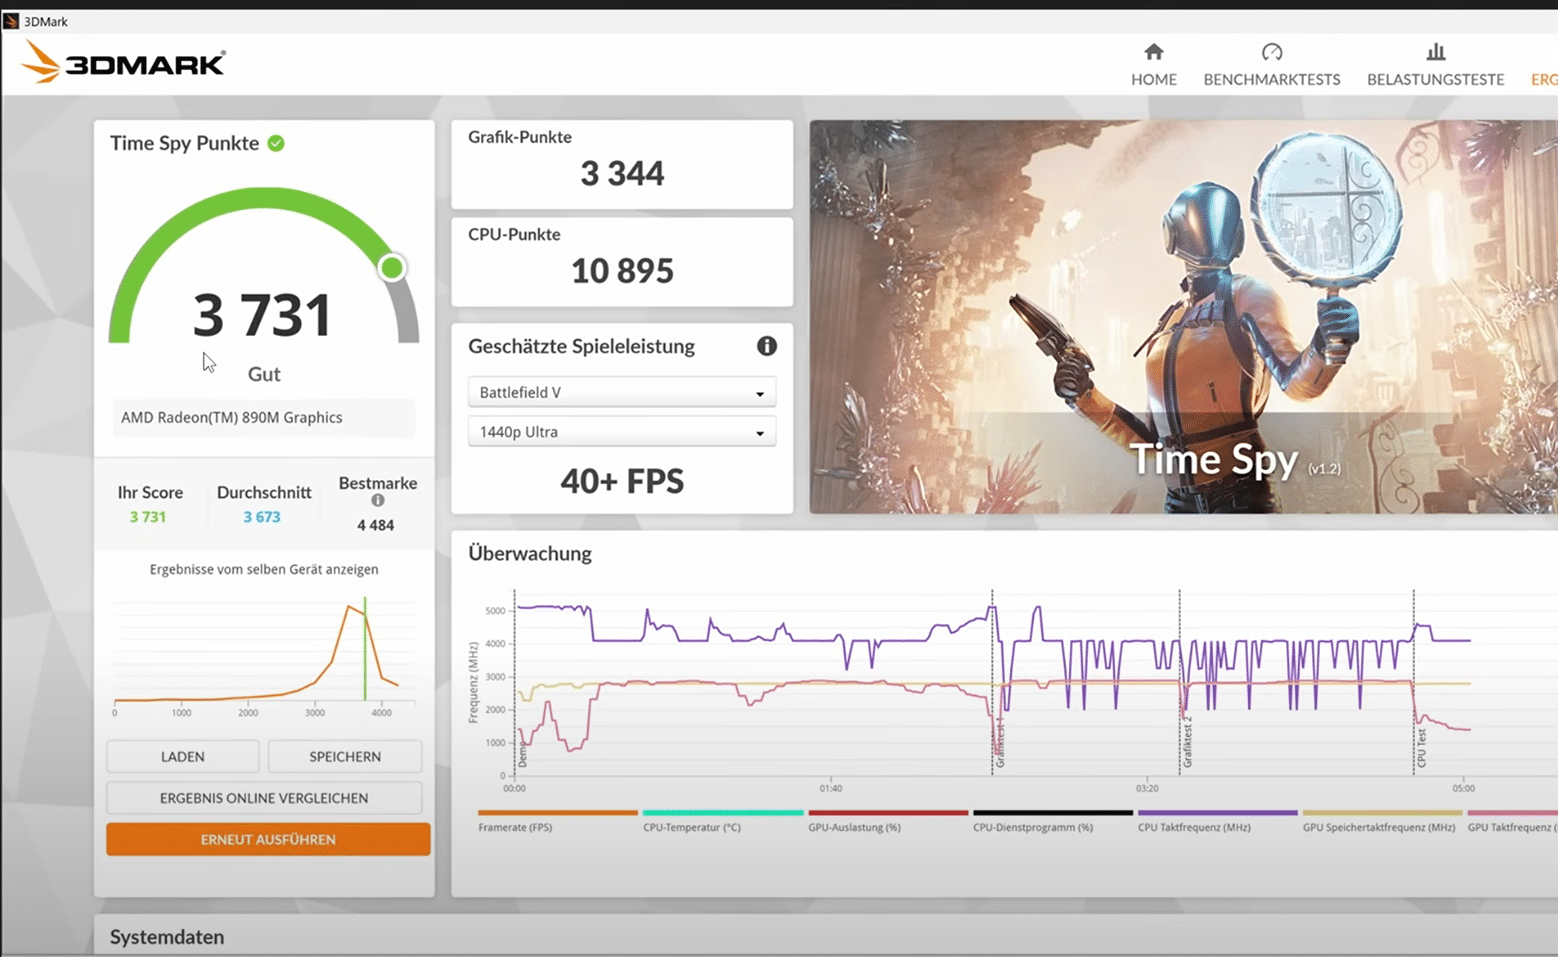Open the Battlefield V game dropdown
Screen dimensions: 1558x957
(x=621, y=392)
